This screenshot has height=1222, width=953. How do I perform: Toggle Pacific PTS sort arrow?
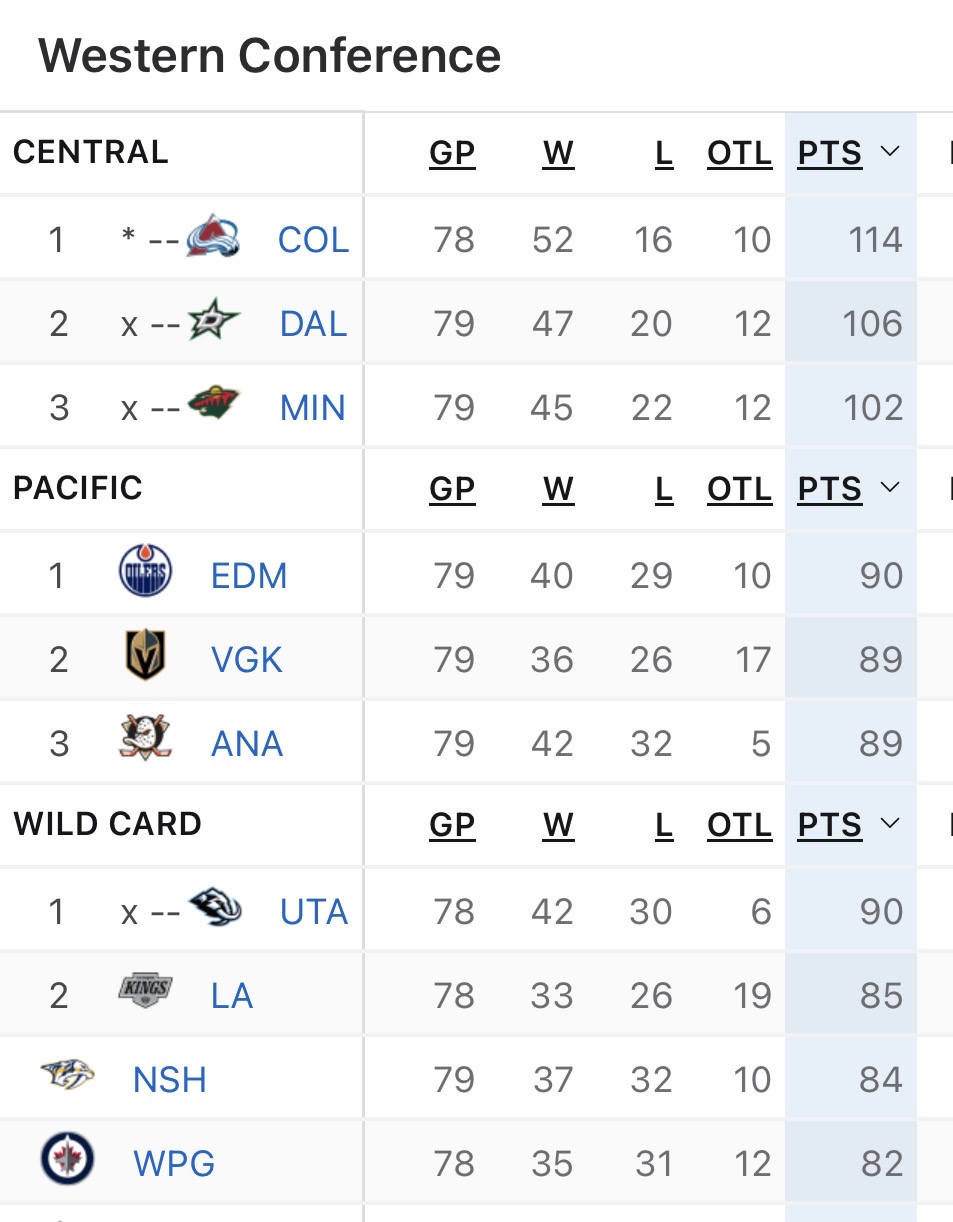889,488
